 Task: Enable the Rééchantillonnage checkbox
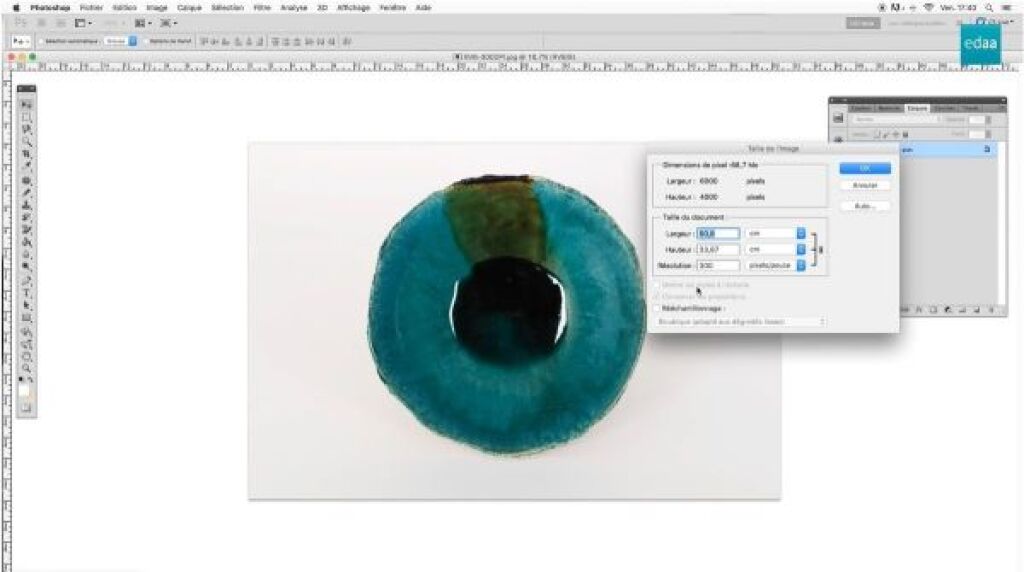tap(656, 309)
